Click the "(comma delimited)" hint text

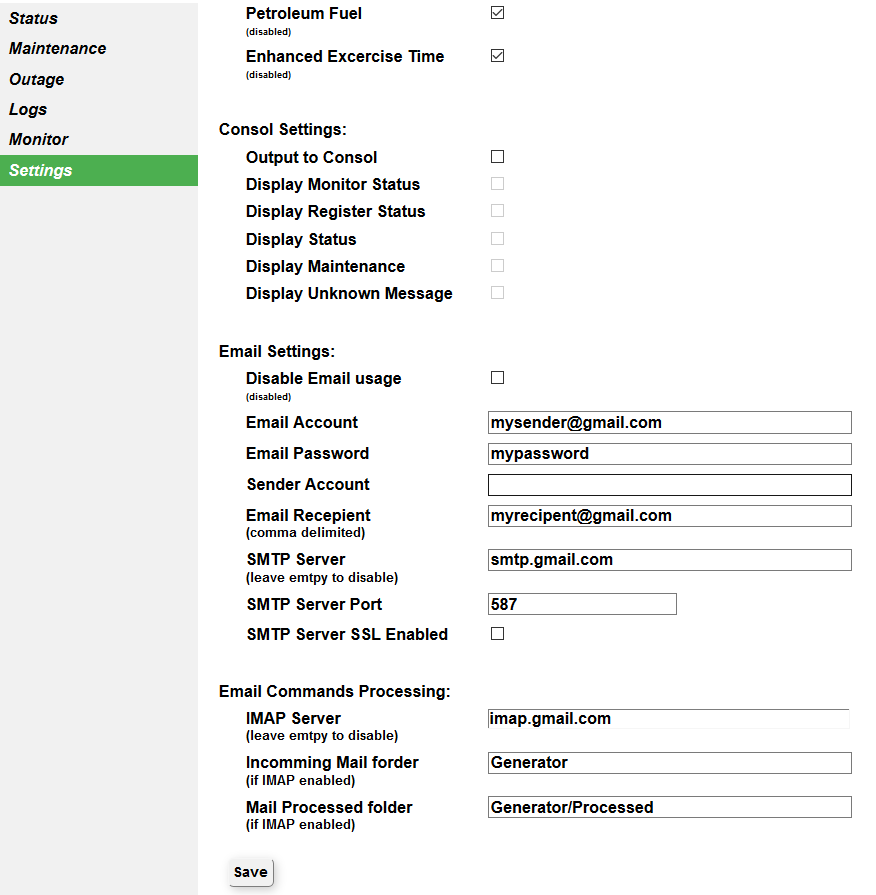tap(305, 533)
